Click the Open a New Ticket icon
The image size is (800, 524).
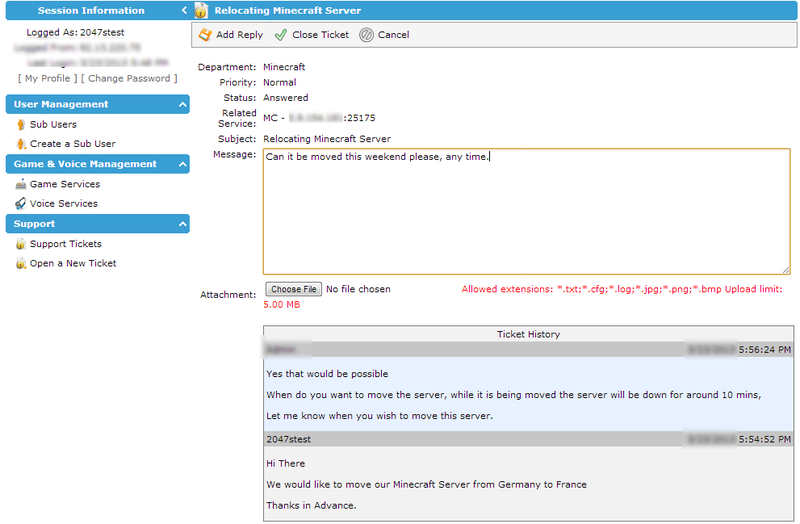point(20,263)
